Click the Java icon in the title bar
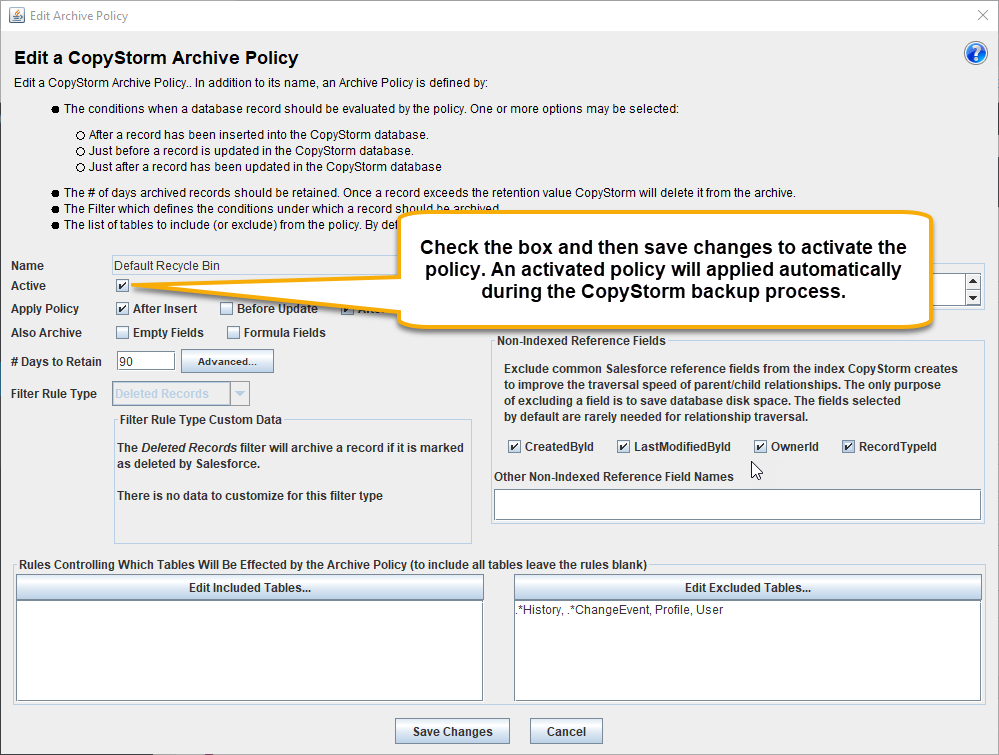Screen dimensions: 999x755 (x=17, y=15)
